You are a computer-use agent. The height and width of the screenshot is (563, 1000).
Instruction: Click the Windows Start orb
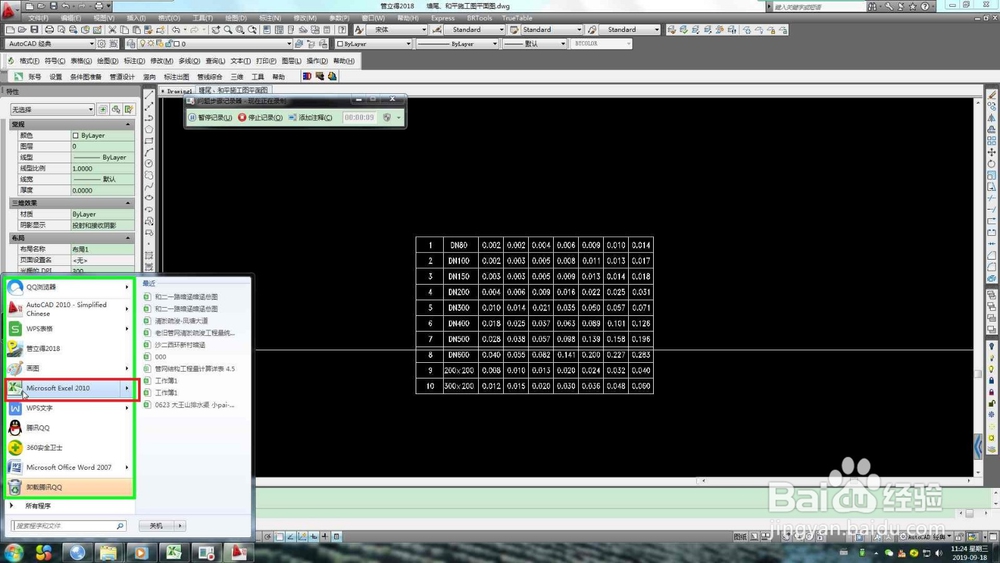coord(13,552)
